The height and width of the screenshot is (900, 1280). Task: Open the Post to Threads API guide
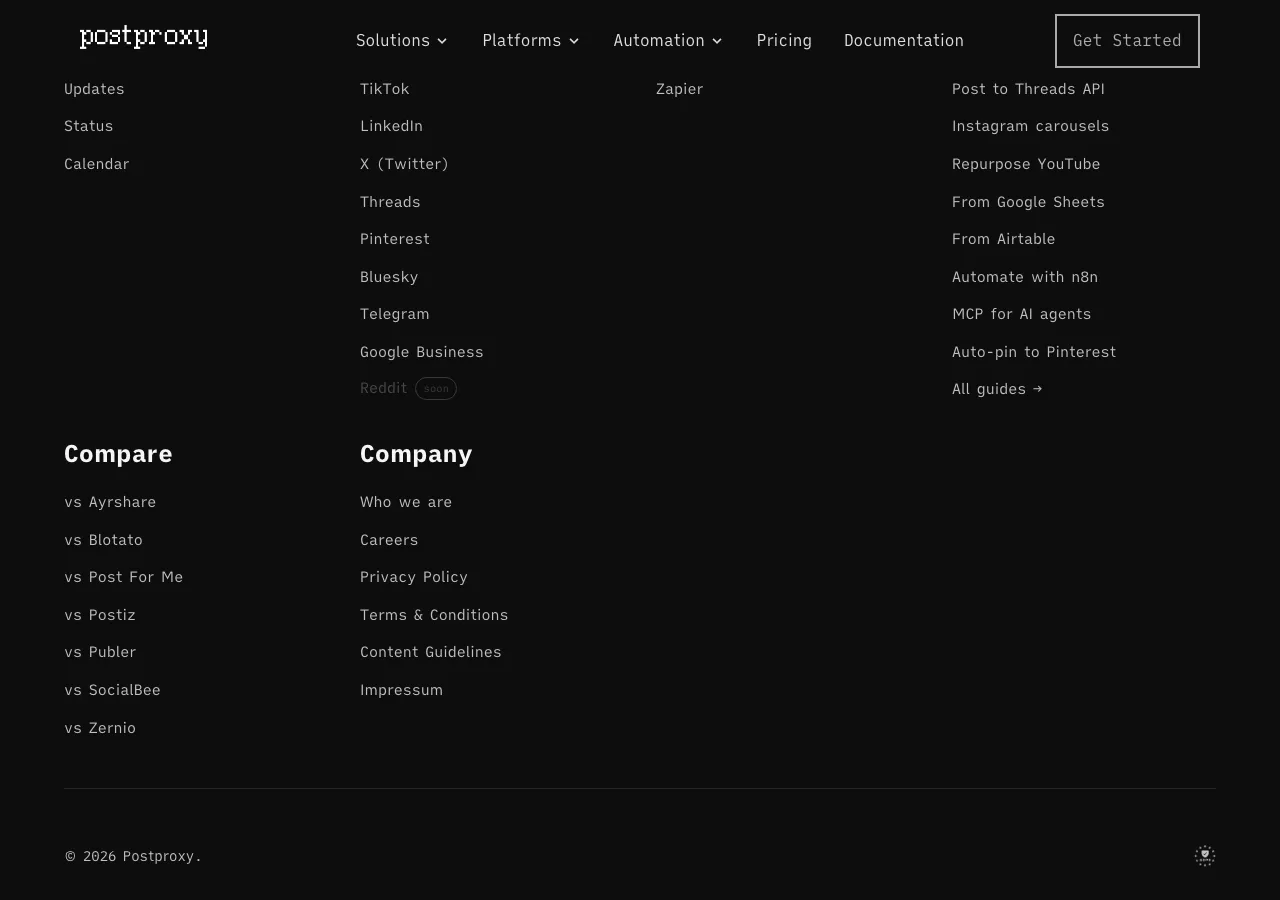(1028, 89)
